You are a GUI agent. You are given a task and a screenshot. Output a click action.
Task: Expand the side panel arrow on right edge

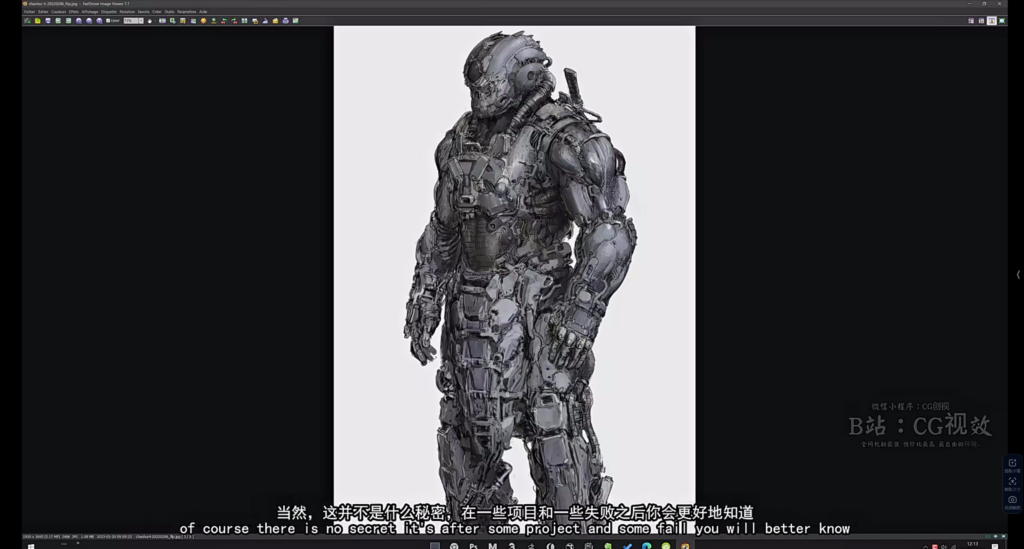[1018, 275]
